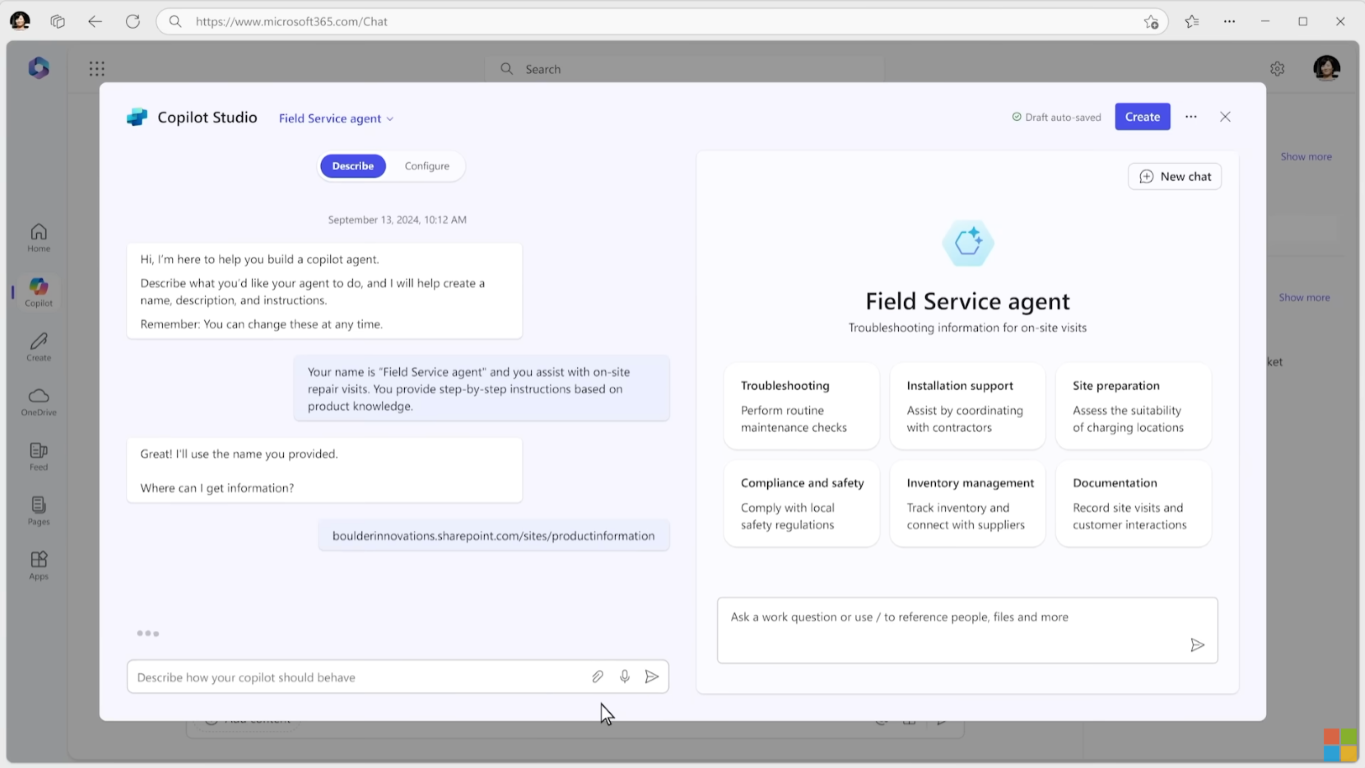Switch to the Configure tab
The width and height of the screenshot is (1365, 768).
[x=427, y=165]
